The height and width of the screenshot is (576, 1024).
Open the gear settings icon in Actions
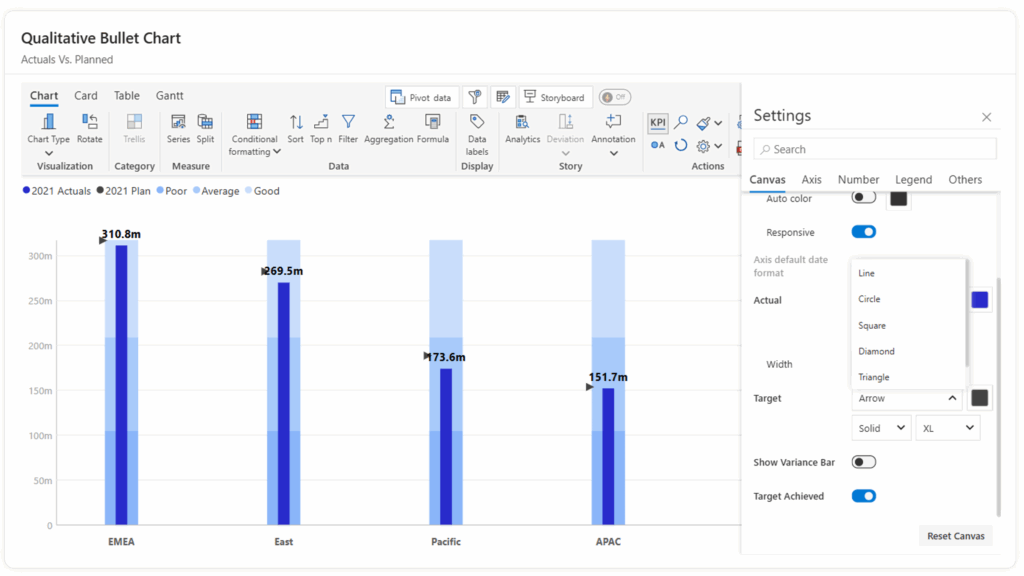pyautogui.click(x=703, y=146)
